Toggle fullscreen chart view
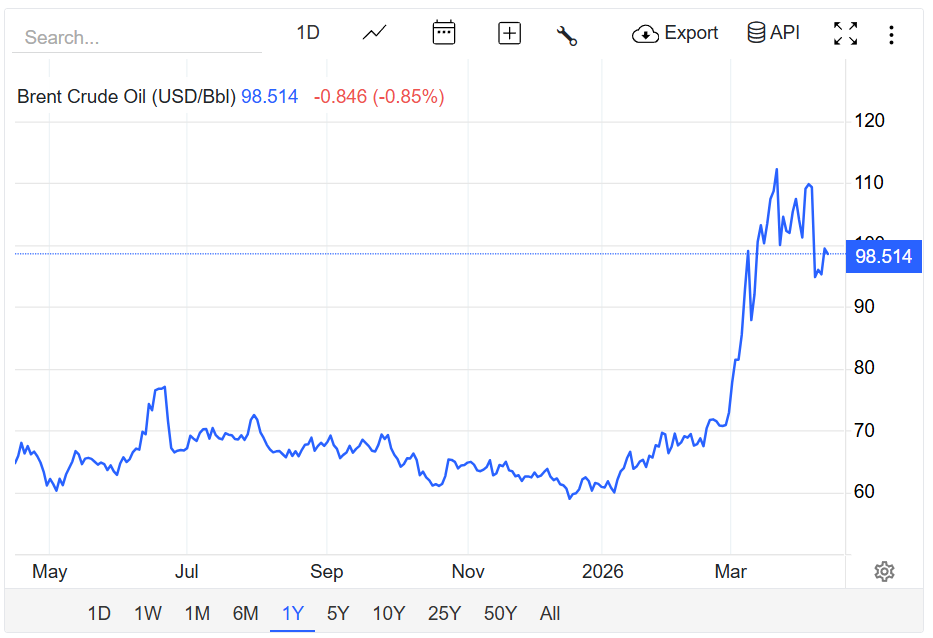 pos(845,34)
